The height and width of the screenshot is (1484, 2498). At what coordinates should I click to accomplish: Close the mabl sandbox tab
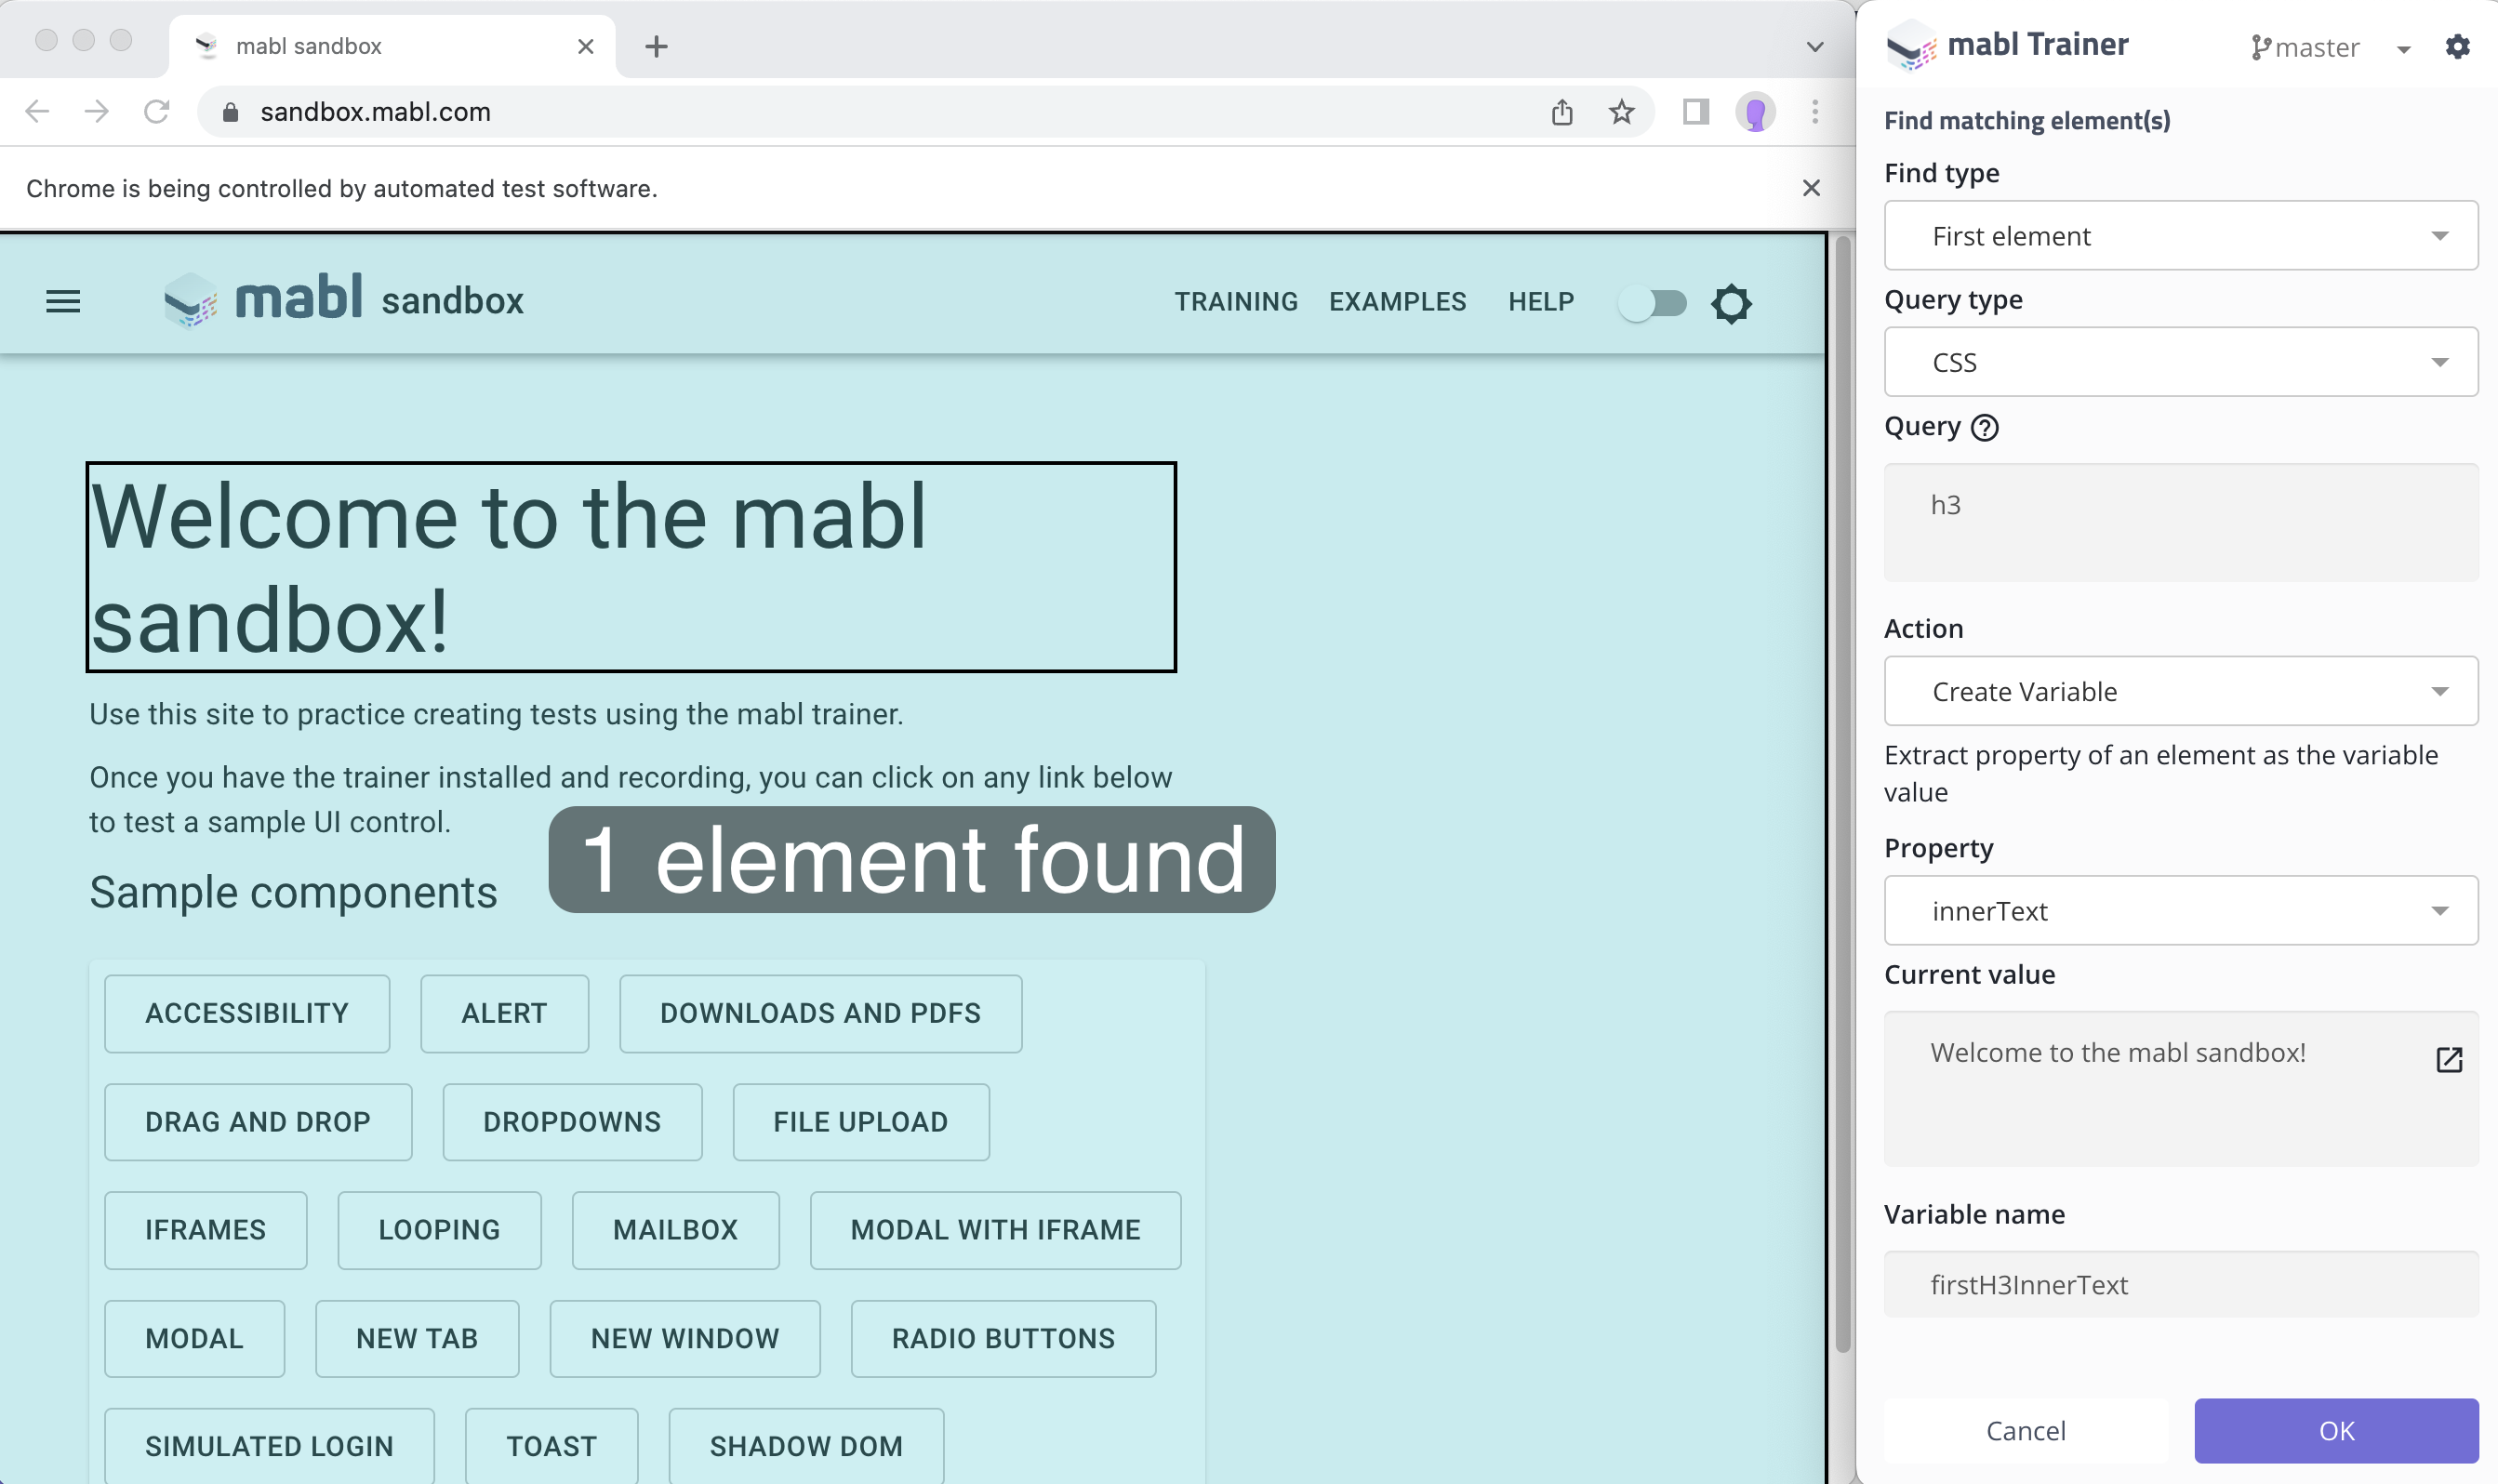[586, 46]
